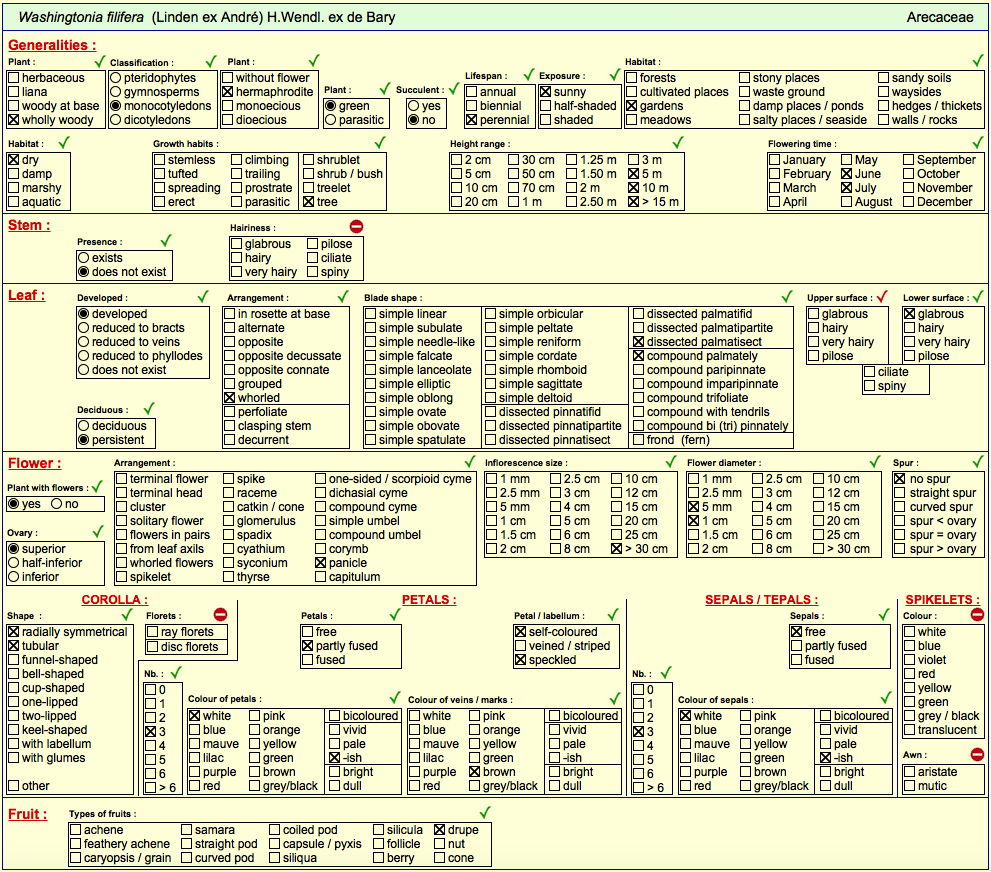Screen dimensions: 991x872
Task: Tick the glabrous upper surface checkbox
Action: point(814,313)
